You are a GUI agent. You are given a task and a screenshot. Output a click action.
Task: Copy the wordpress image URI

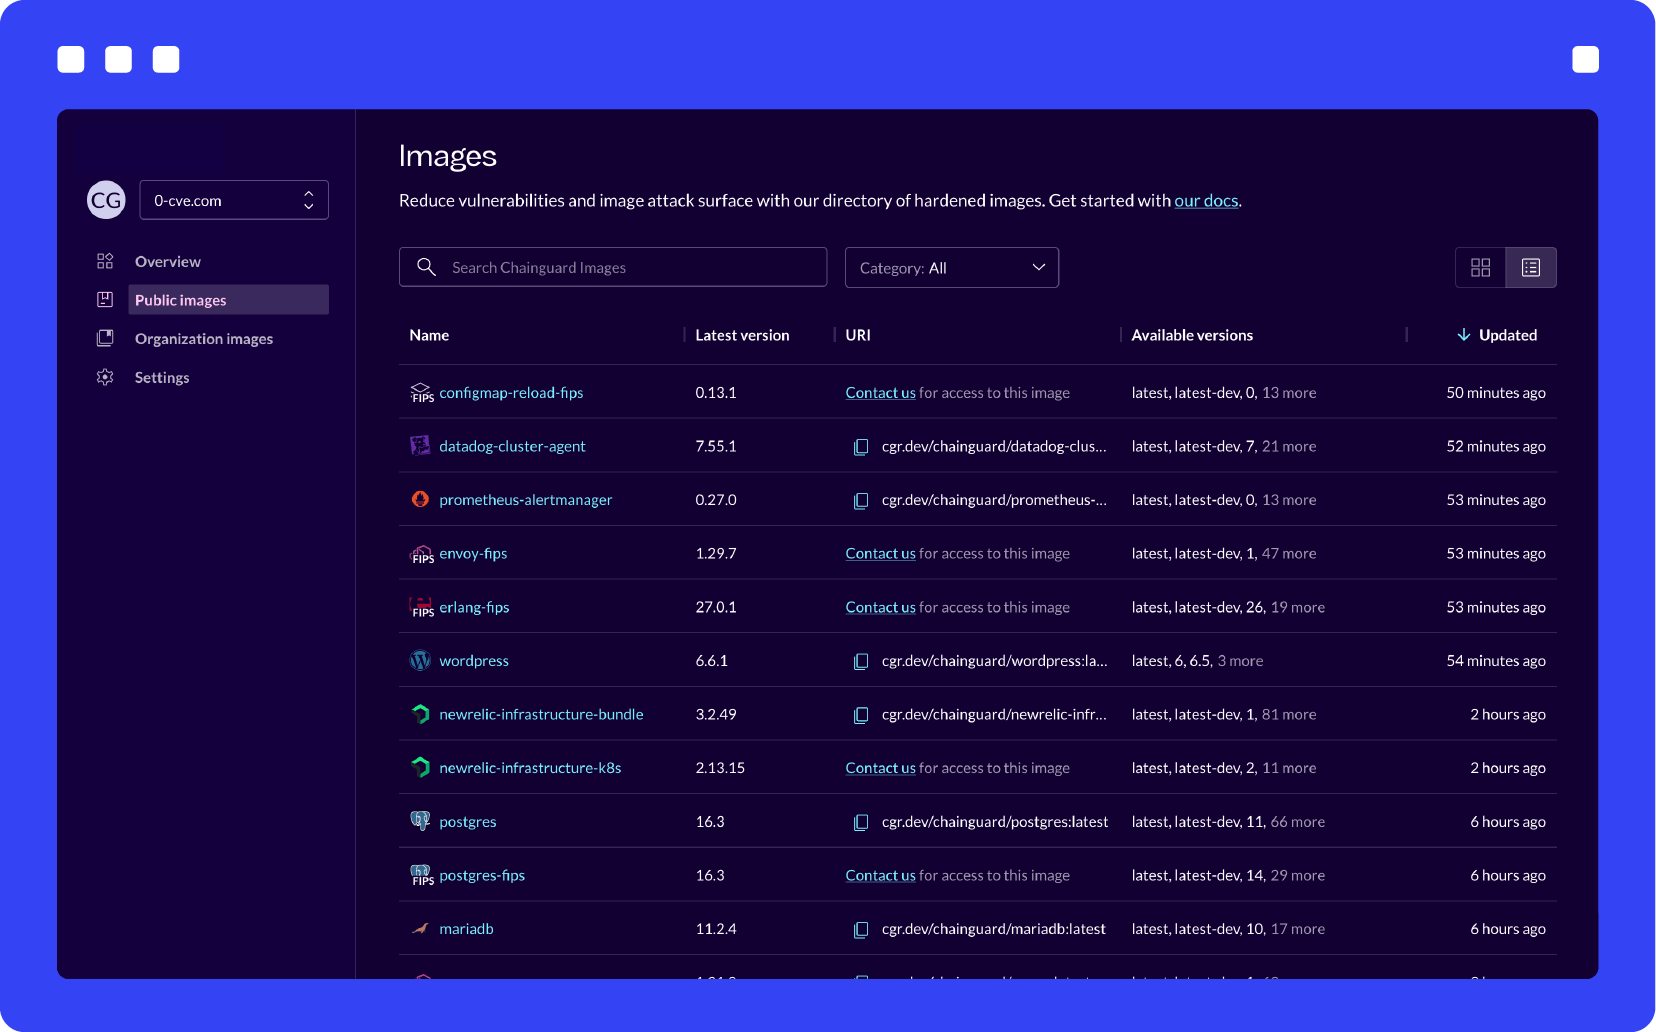(861, 661)
